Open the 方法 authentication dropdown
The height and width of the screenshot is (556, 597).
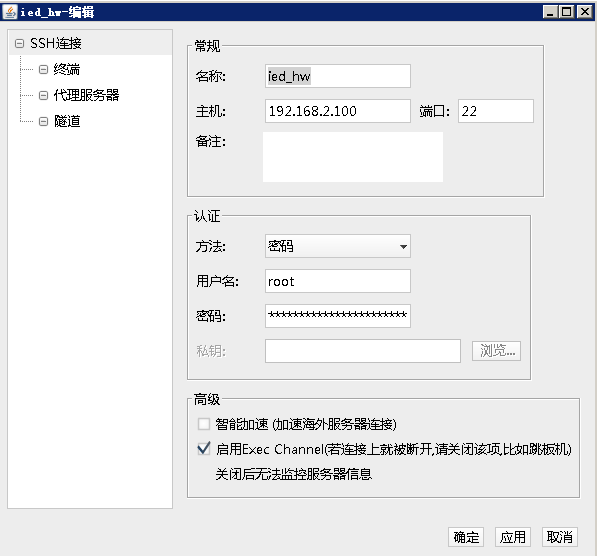click(338, 246)
